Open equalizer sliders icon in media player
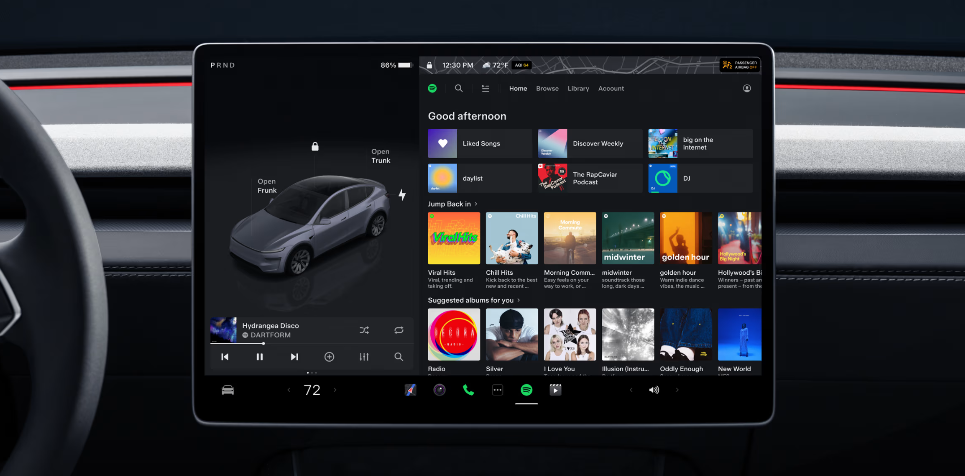The image size is (965, 476). [x=364, y=357]
